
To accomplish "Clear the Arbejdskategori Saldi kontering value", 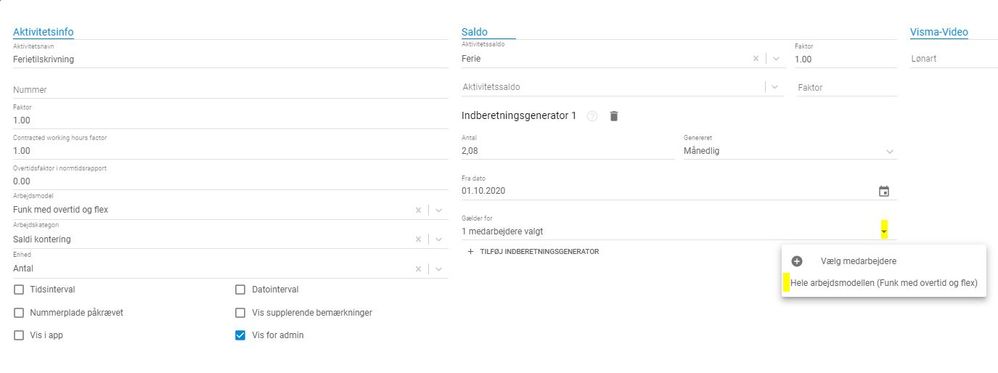I will click(418, 239).
